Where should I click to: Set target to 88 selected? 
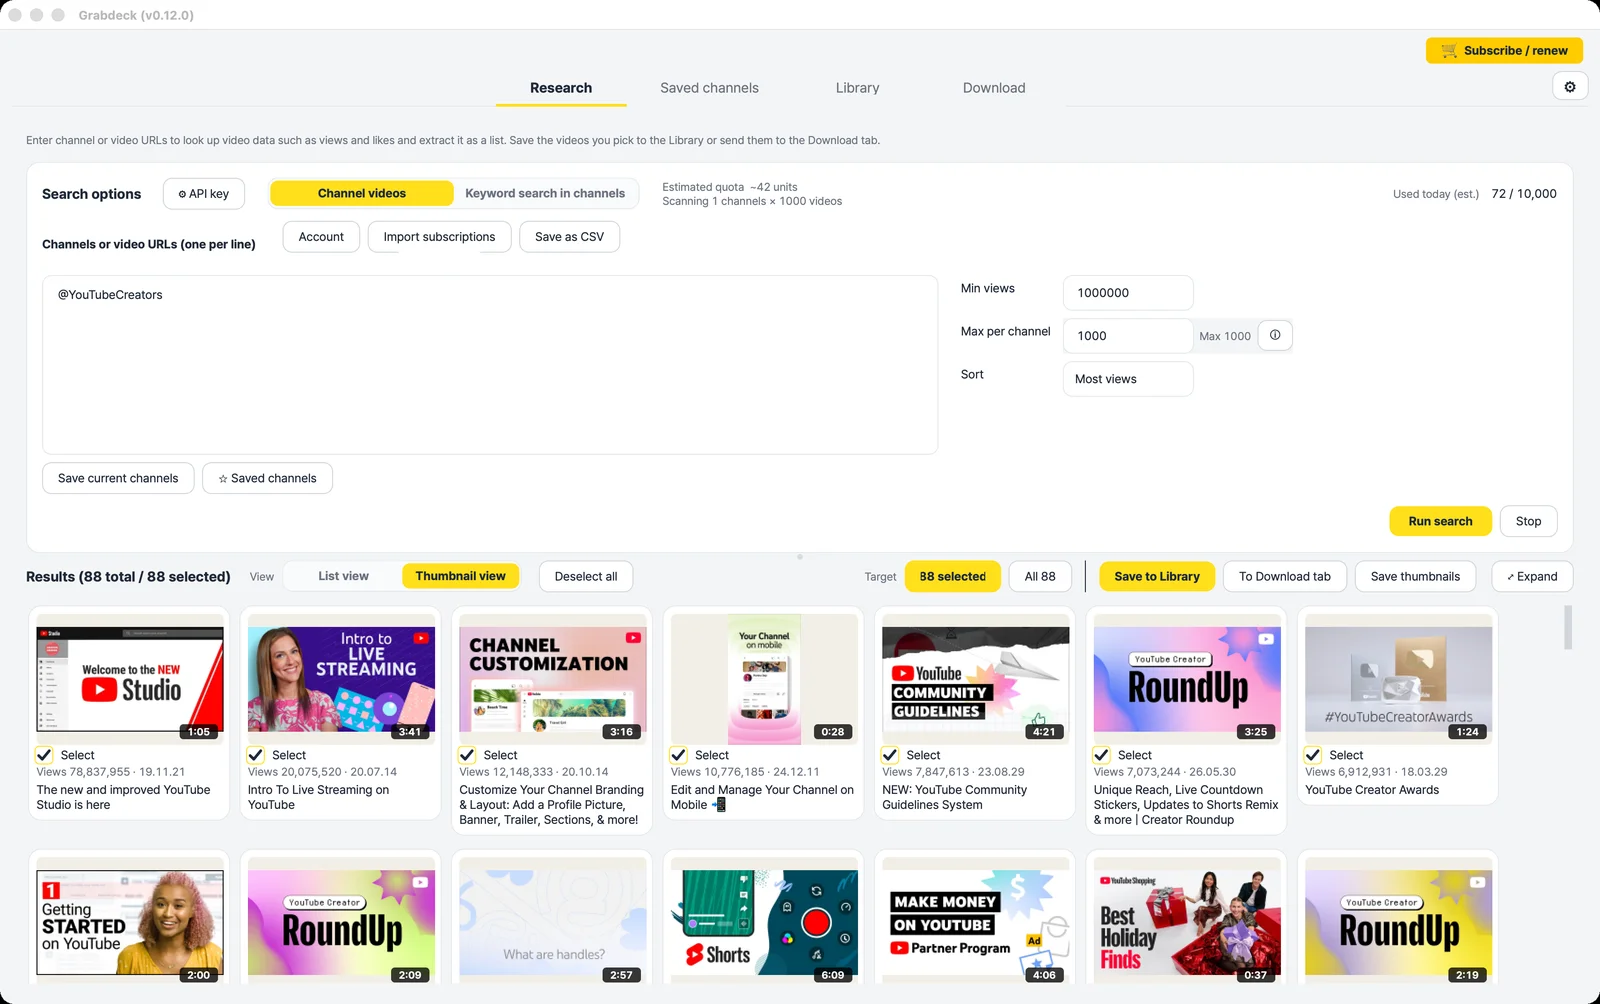953,577
